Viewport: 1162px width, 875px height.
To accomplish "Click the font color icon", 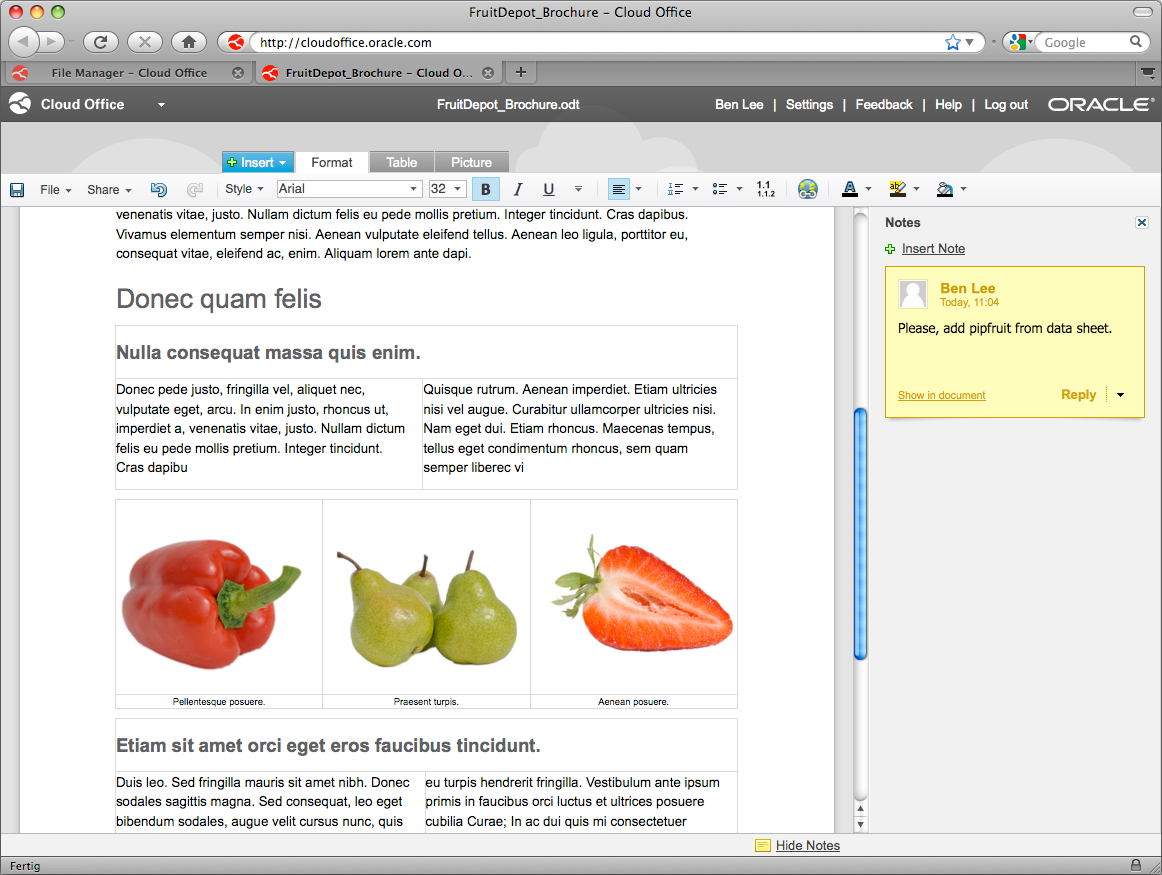I will click(x=849, y=190).
